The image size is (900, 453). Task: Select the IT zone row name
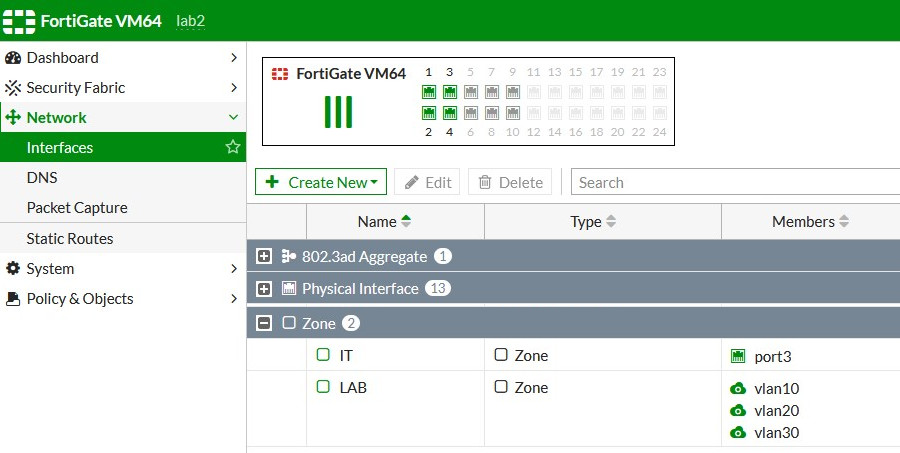346,355
